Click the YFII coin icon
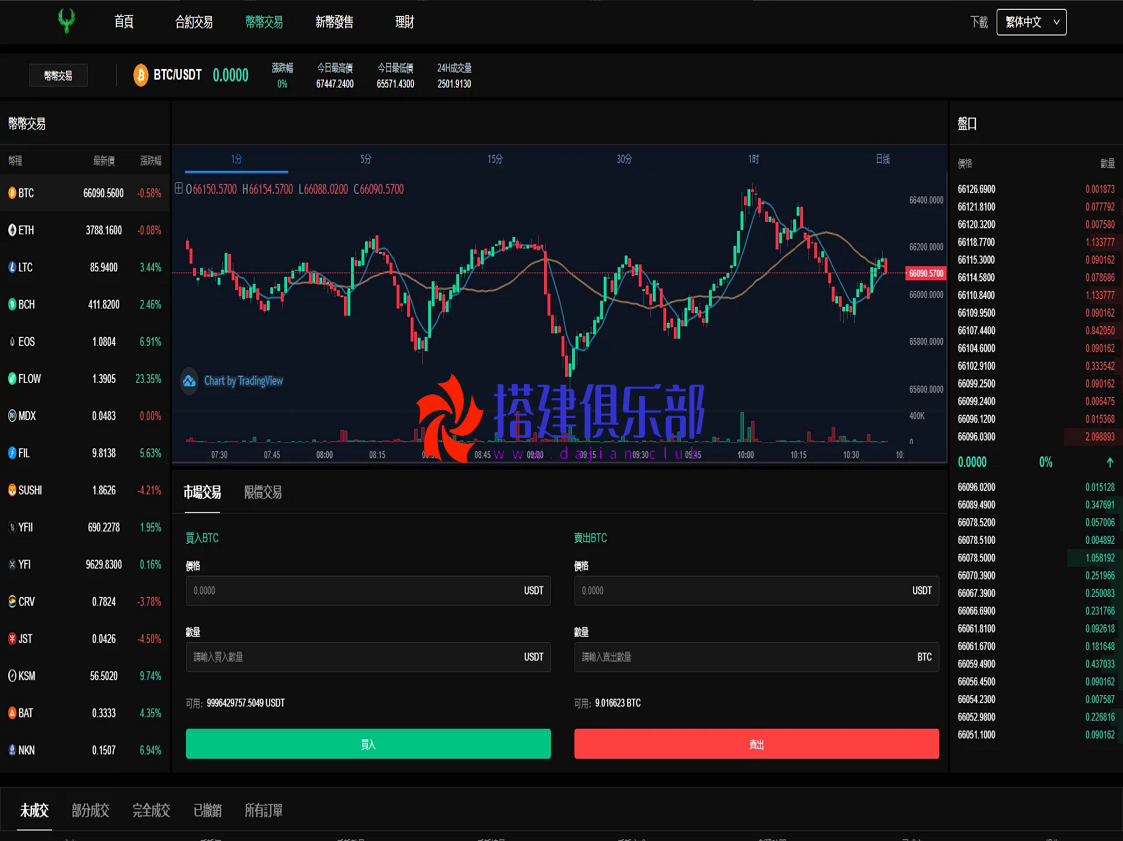 12,527
